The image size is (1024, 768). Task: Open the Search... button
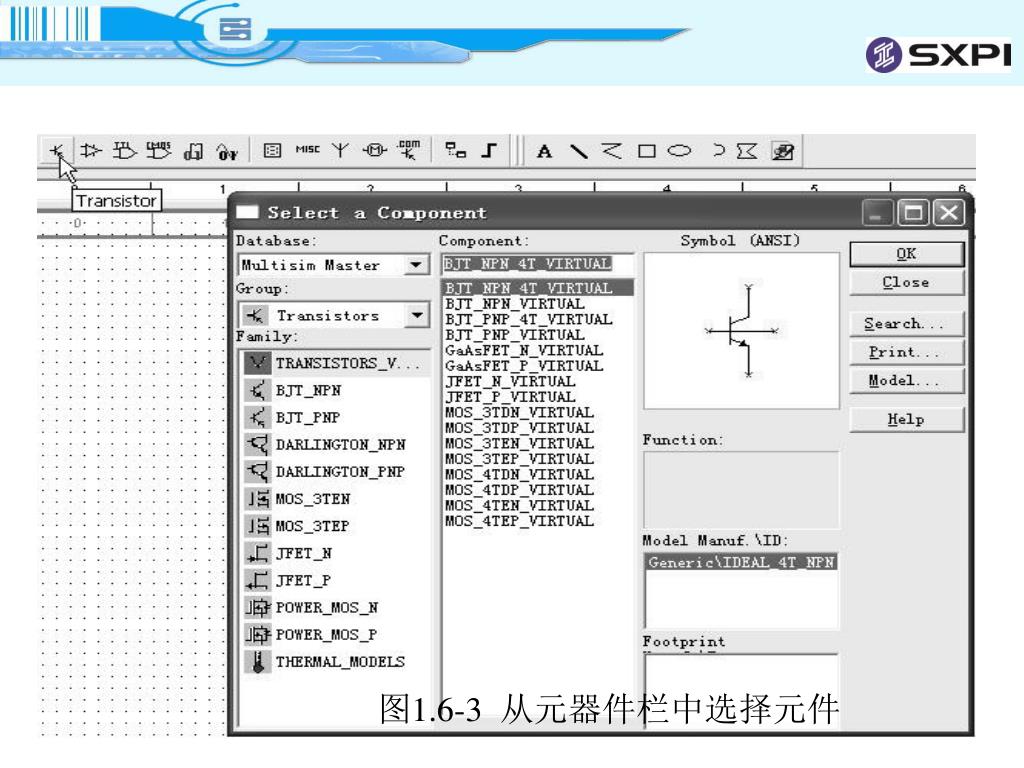pyautogui.click(x=906, y=324)
